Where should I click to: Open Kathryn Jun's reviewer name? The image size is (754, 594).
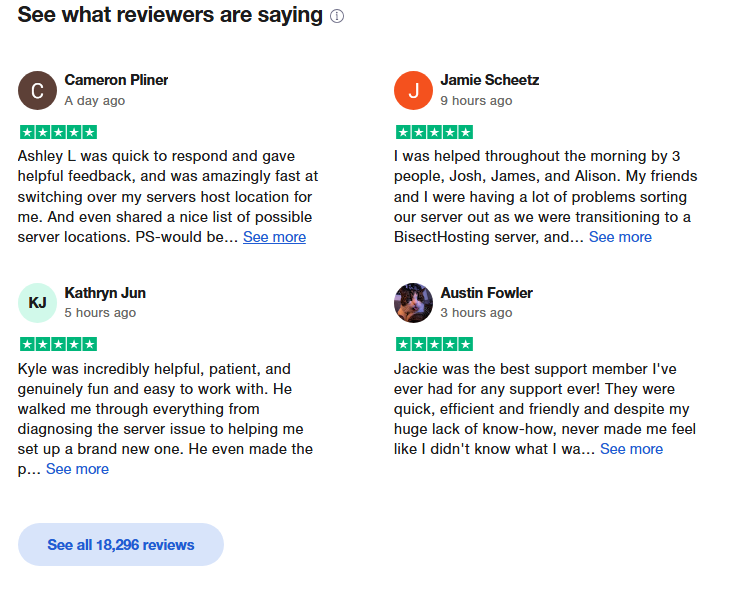105,293
